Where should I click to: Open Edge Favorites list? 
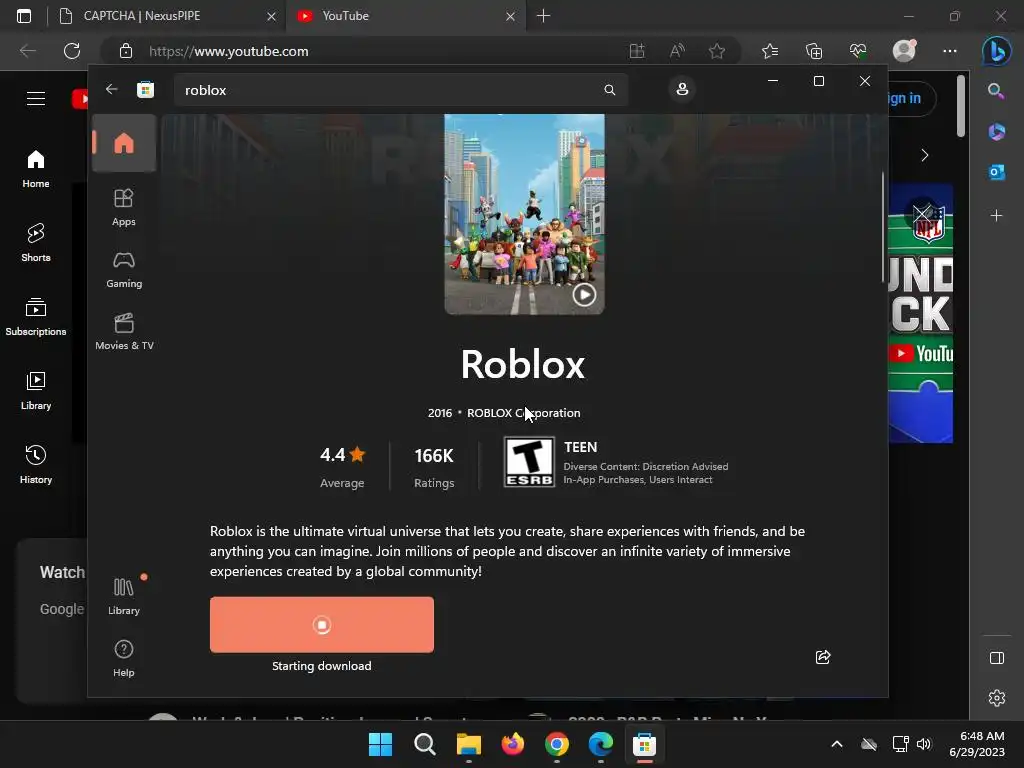click(x=770, y=51)
